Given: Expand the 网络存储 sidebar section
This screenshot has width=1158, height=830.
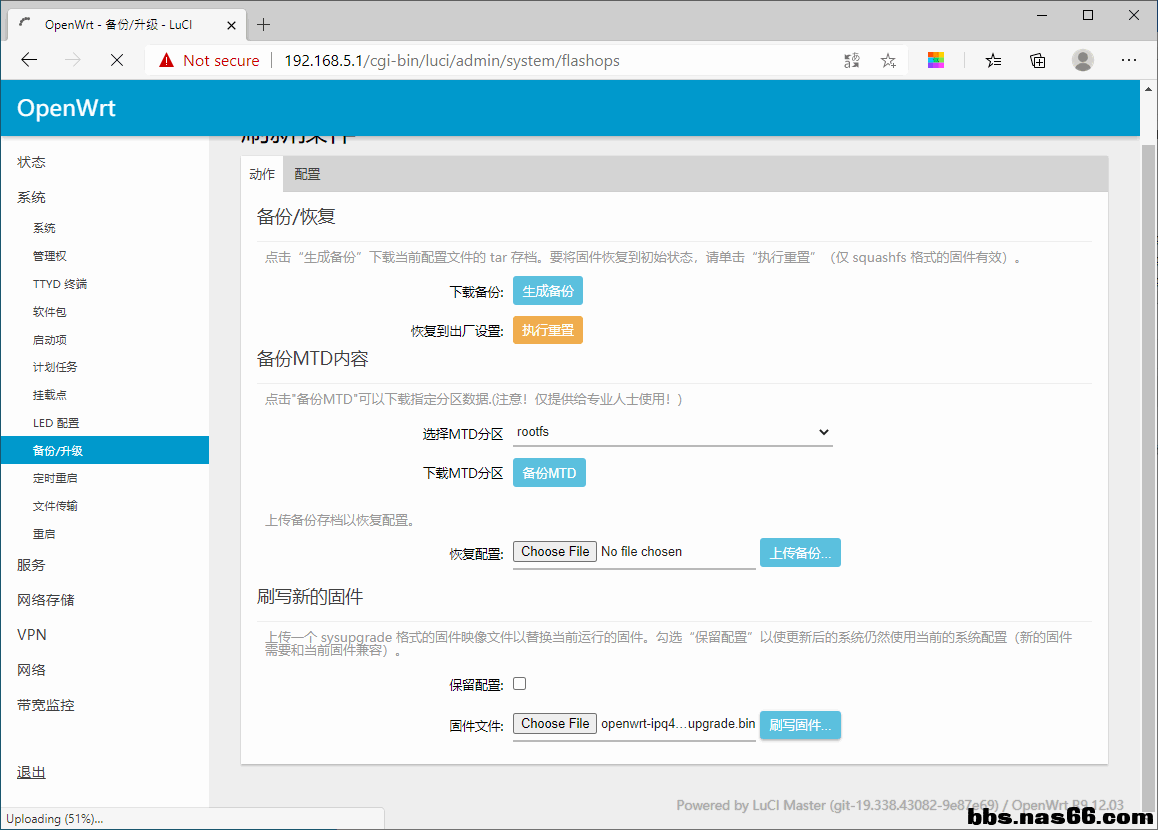Looking at the screenshot, I should [45, 600].
